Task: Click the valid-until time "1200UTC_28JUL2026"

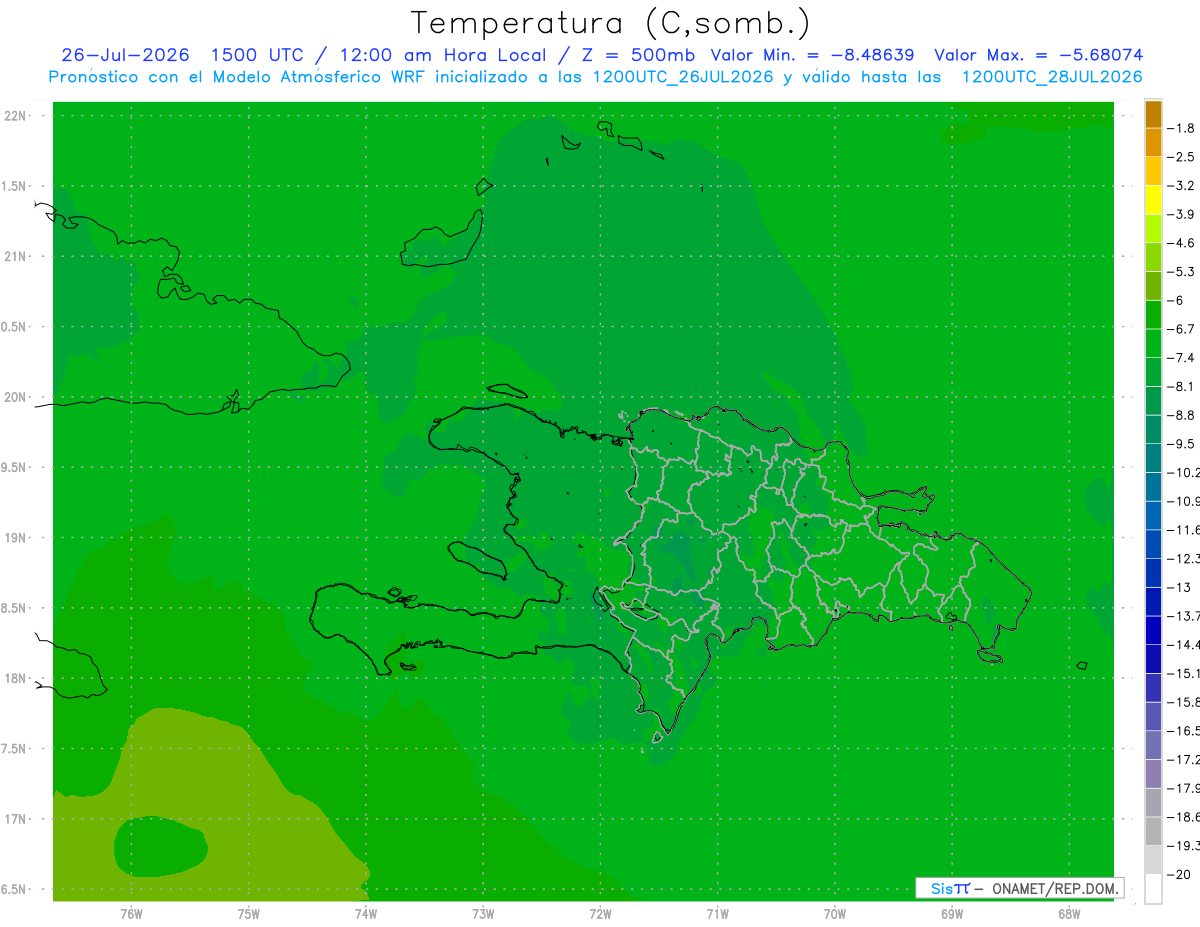Action: (x=1053, y=77)
